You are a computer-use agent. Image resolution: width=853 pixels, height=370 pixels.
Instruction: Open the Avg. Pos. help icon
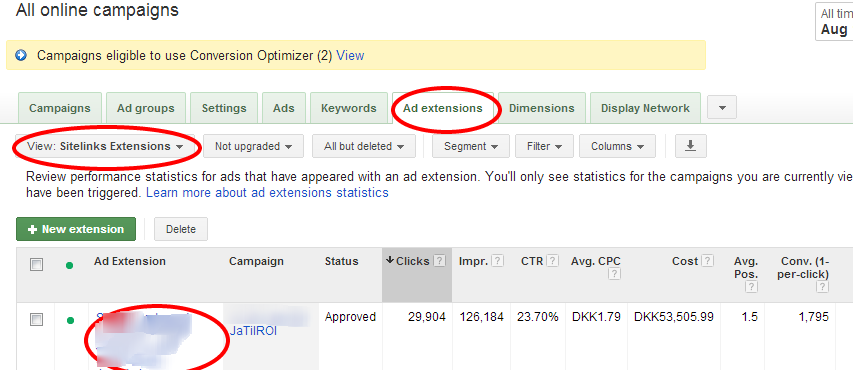pos(752,287)
